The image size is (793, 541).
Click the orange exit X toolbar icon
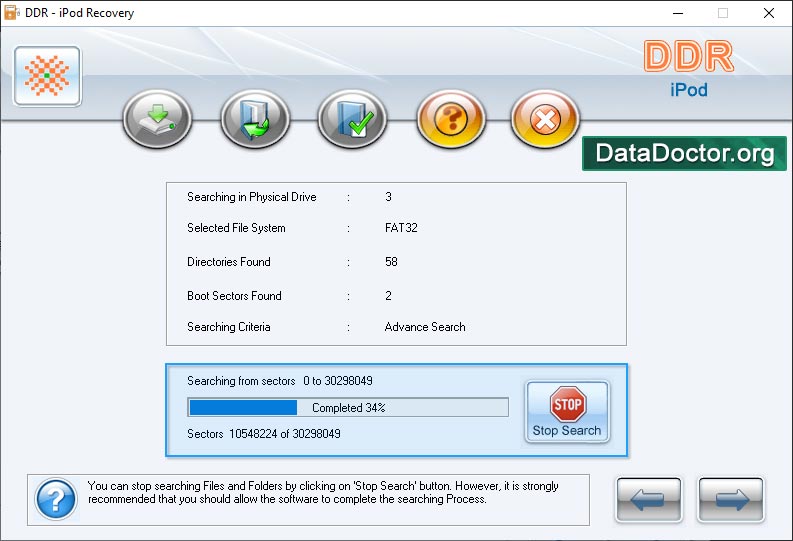[545, 119]
